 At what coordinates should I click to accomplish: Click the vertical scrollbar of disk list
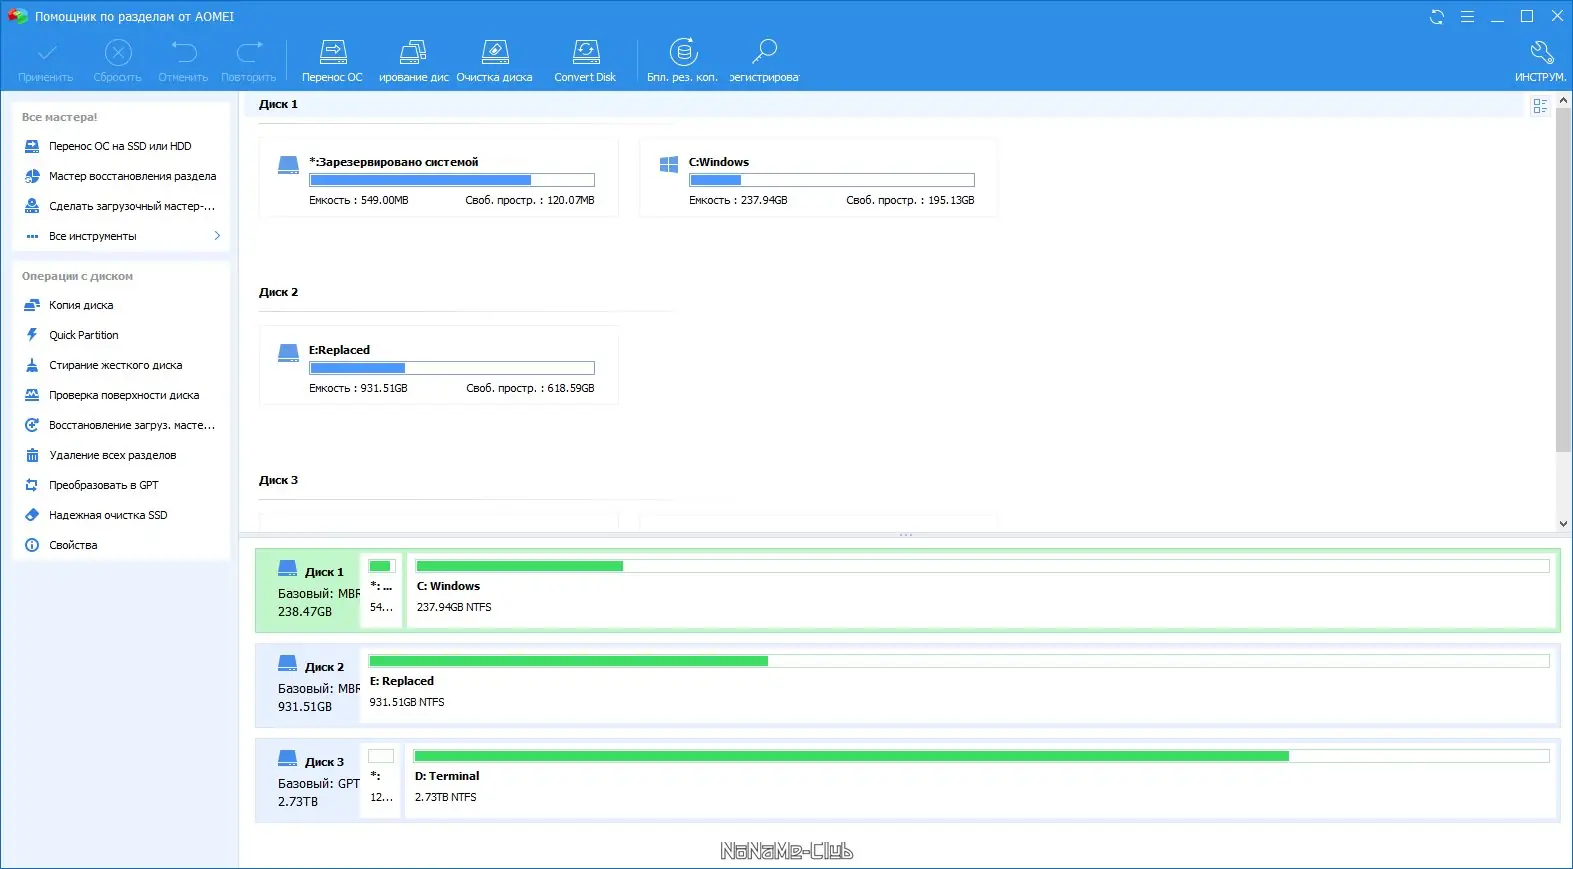pyautogui.click(x=1563, y=280)
